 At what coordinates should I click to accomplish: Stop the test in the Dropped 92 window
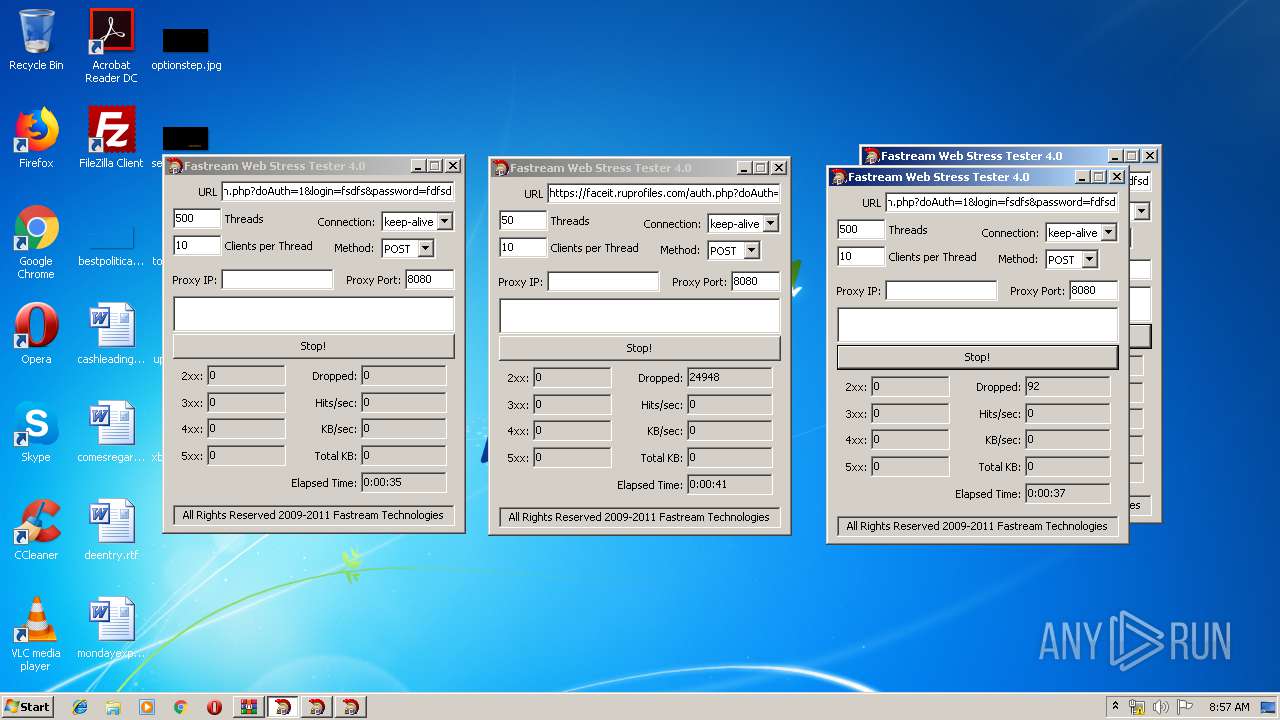point(977,357)
